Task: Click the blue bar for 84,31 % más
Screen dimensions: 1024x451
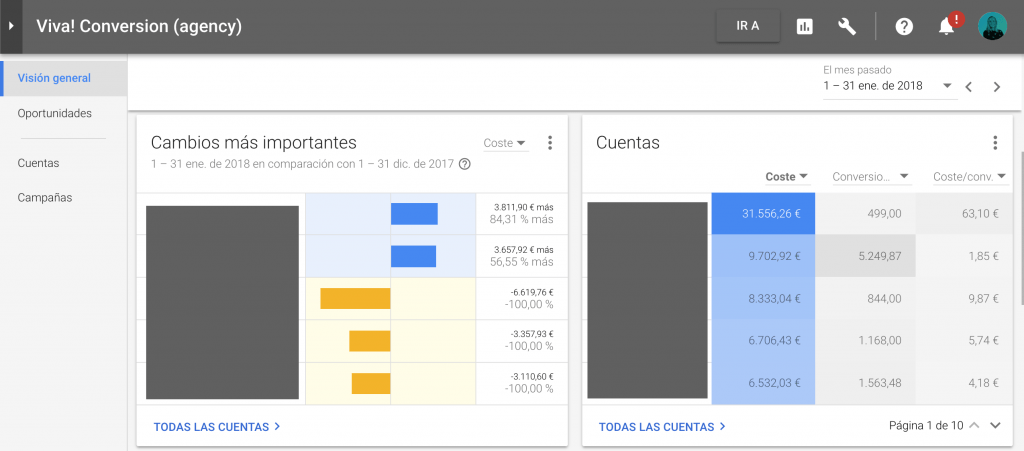Action: pyautogui.click(x=414, y=214)
